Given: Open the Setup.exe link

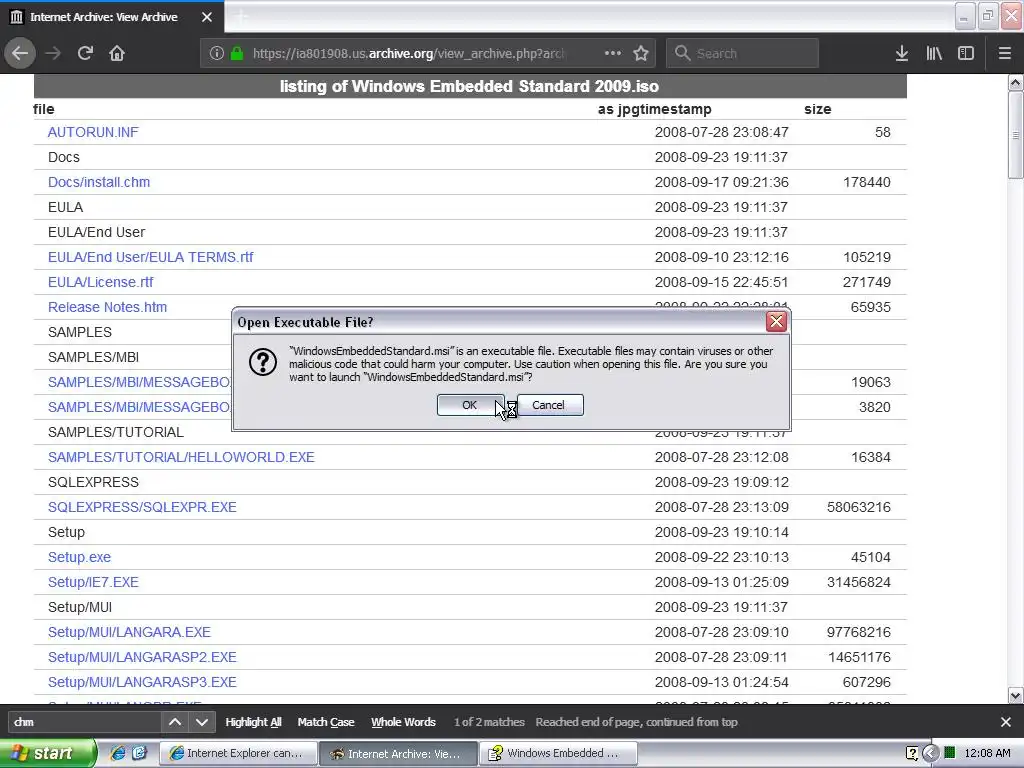Looking at the screenshot, I should pyautogui.click(x=79, y=557).
